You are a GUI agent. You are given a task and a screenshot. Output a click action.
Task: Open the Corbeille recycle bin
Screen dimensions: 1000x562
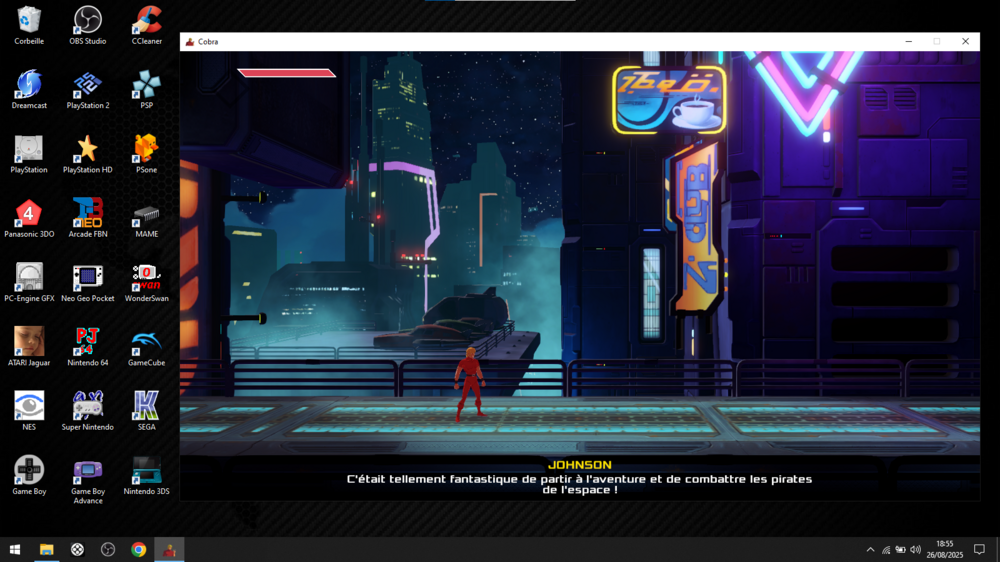[x=29, y=21]
